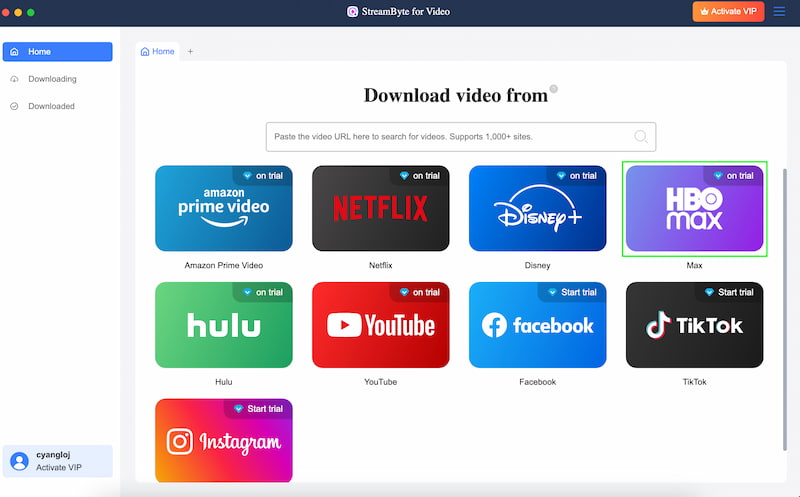Click the Activate VIP button in title bar
800x497 pixels.
pos(728,11)
